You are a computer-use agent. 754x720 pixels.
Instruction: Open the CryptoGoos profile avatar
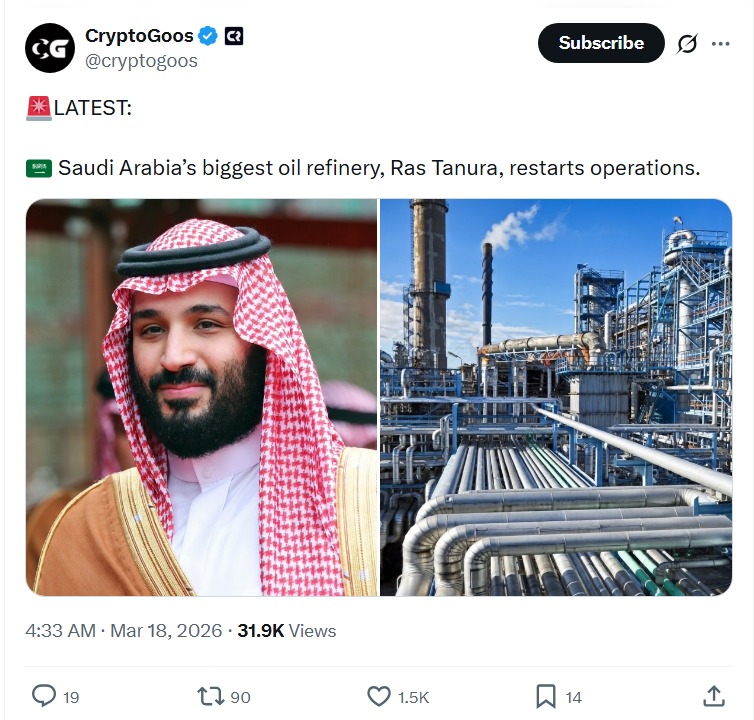coord(50,48)
